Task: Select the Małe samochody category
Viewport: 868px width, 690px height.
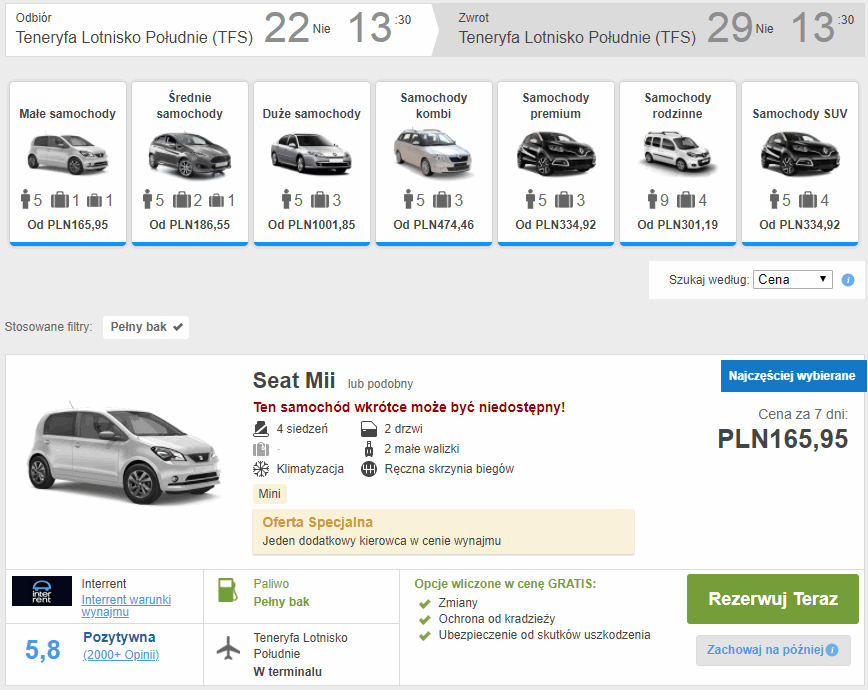Action: tap(68, 163)
